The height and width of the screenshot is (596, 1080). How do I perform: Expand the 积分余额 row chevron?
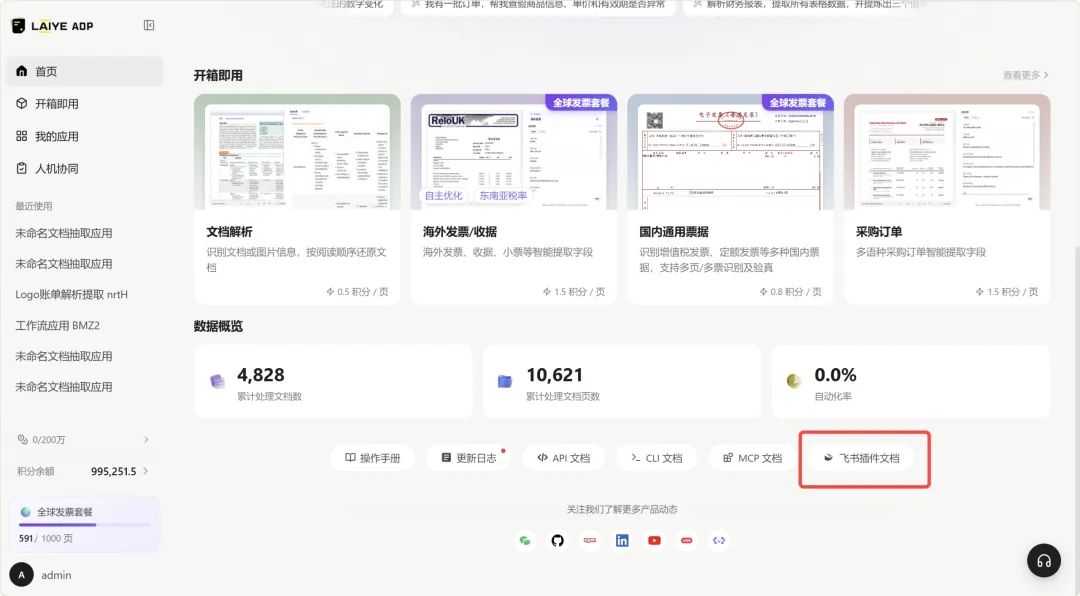click(145, 471)
